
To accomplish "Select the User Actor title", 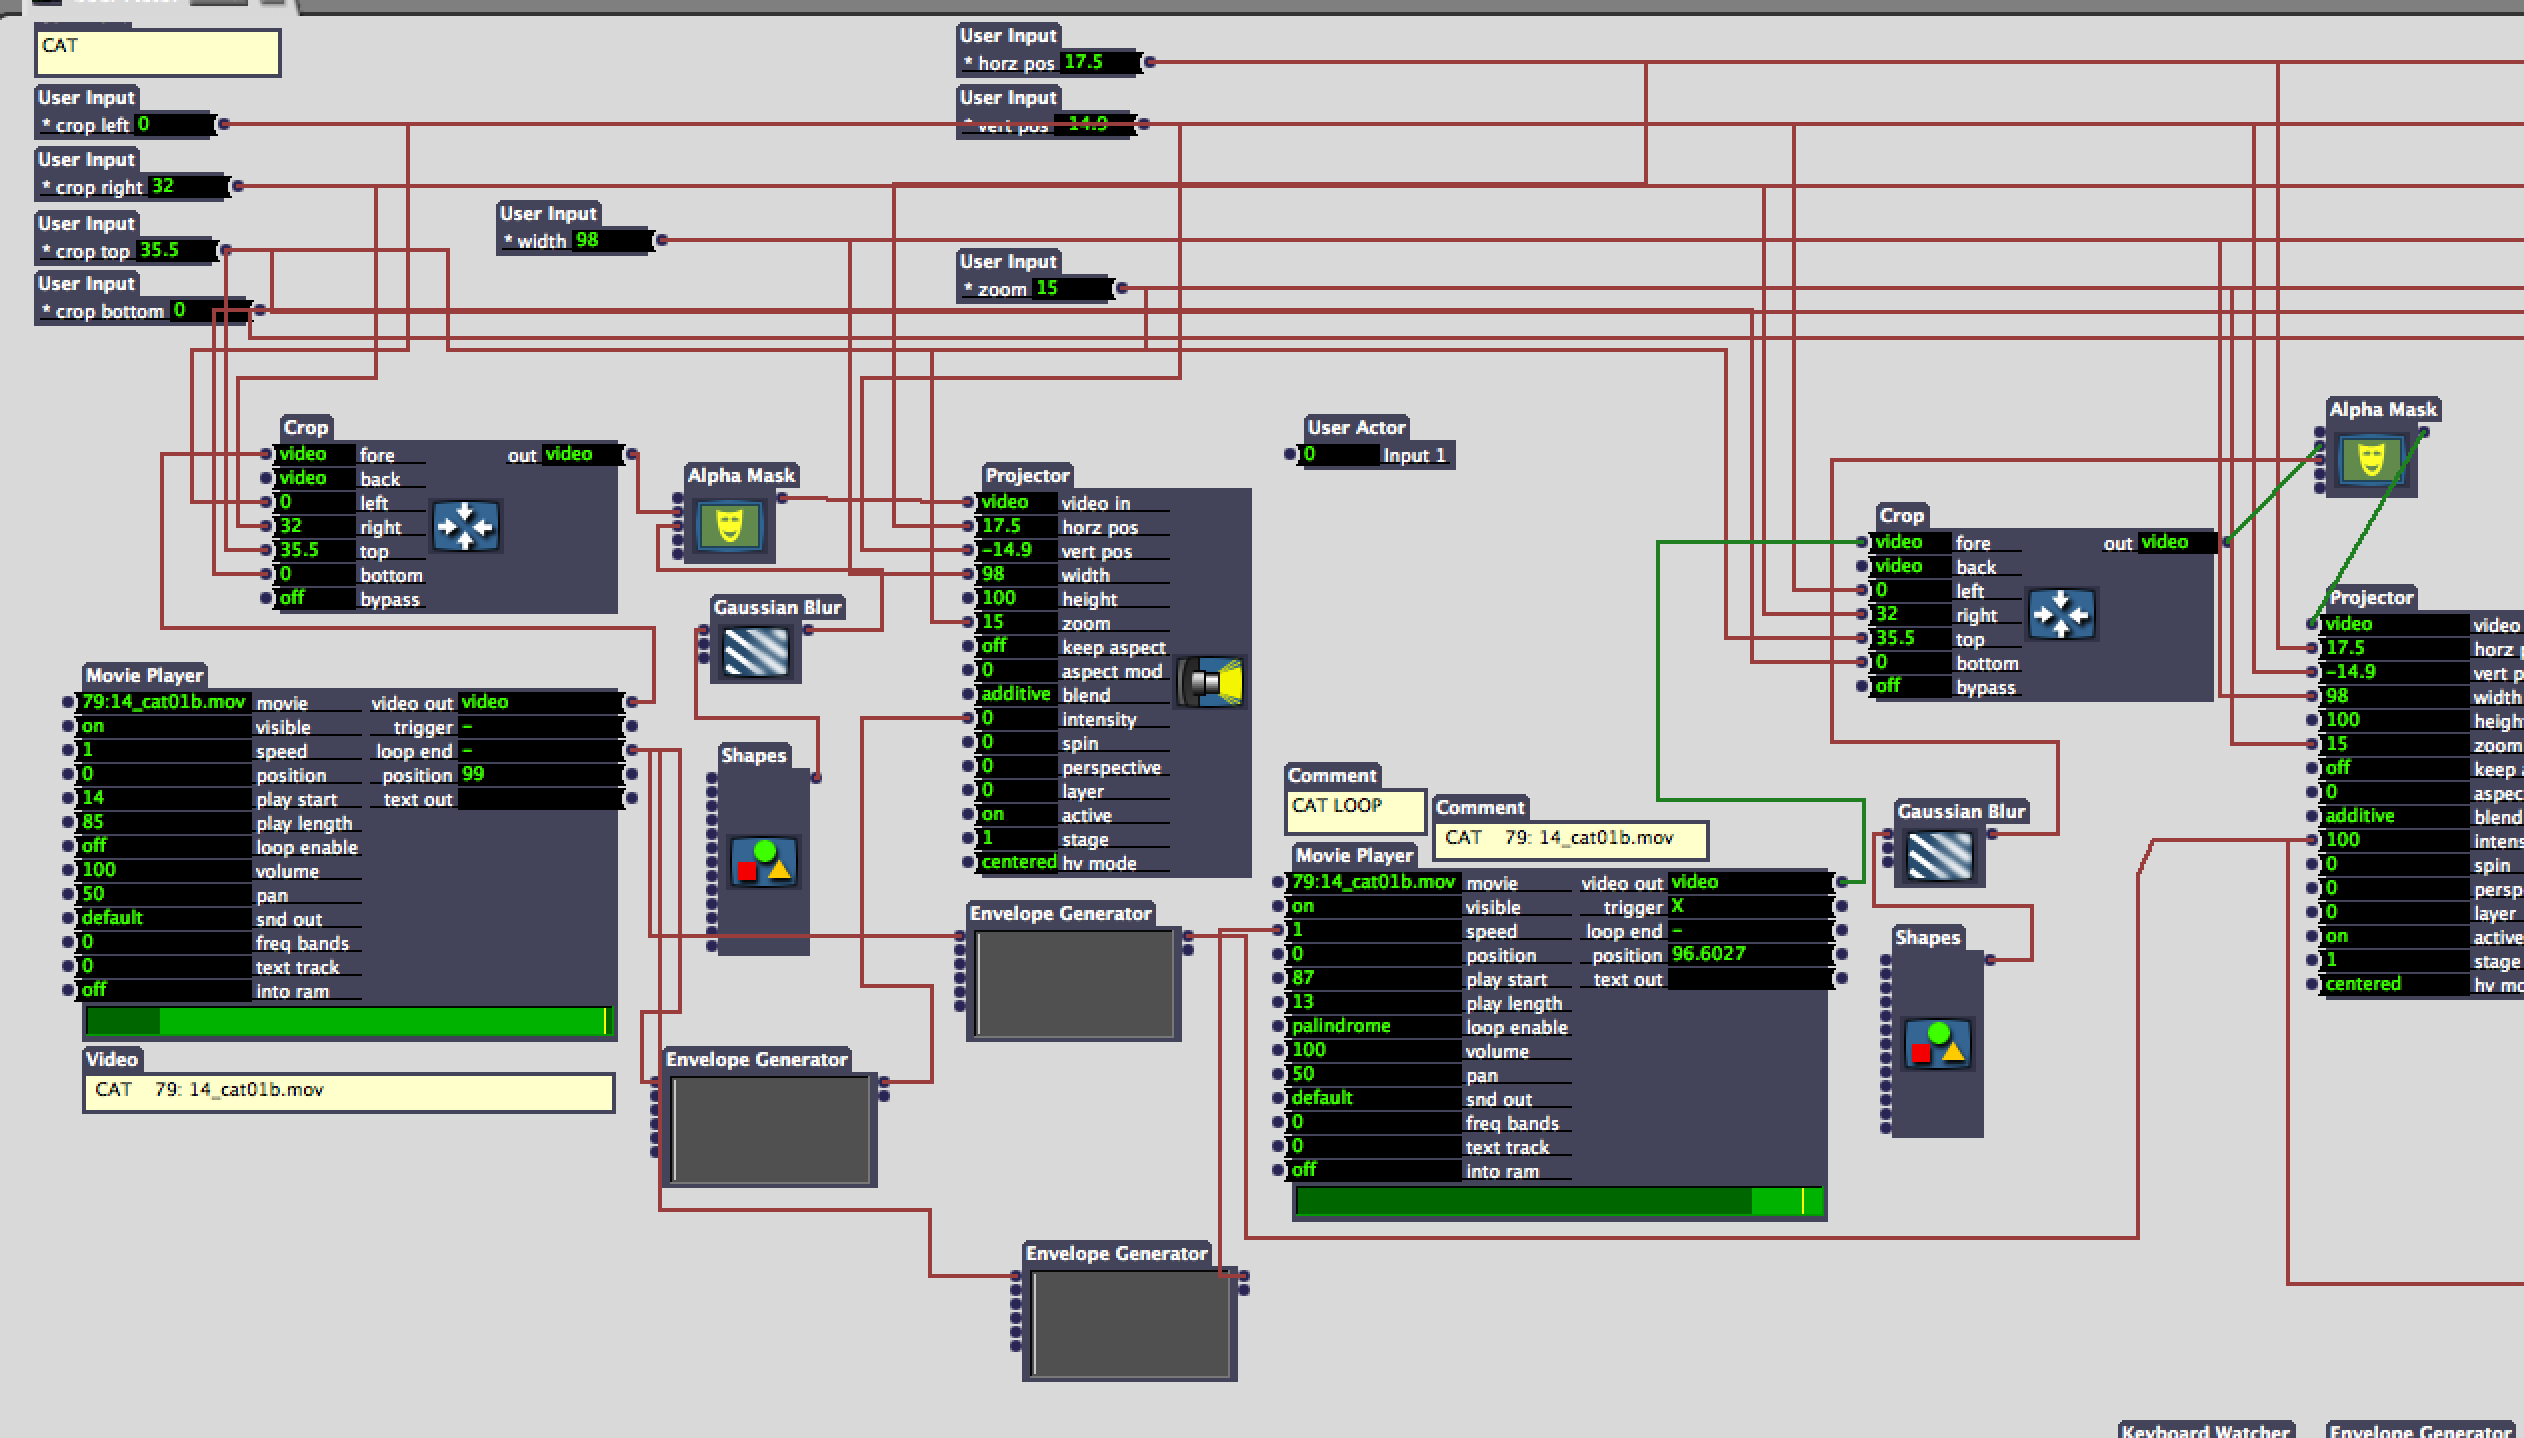I will [1356, 427].
